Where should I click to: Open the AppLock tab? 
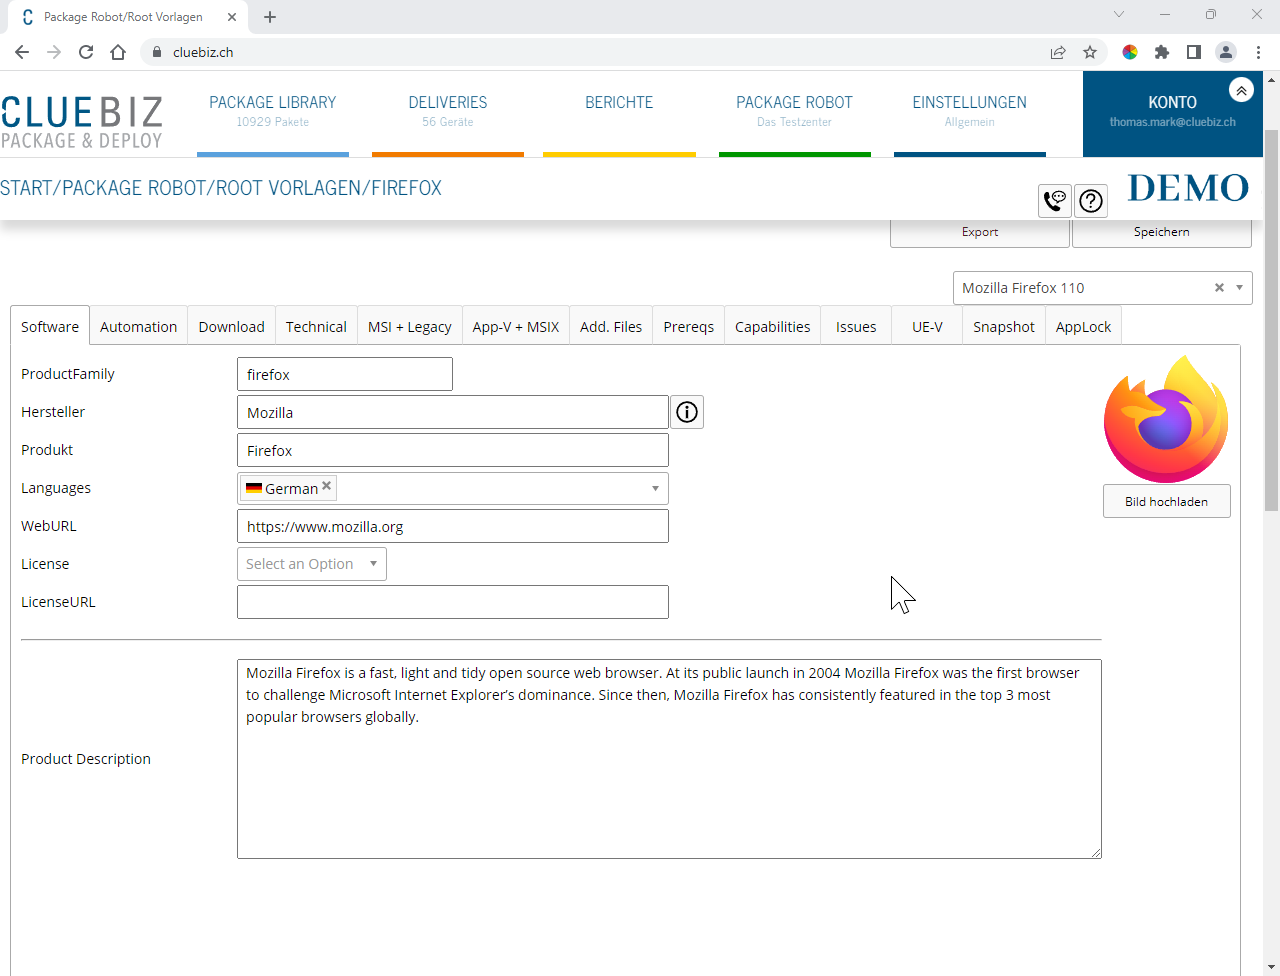click(x=1083, y=327)
